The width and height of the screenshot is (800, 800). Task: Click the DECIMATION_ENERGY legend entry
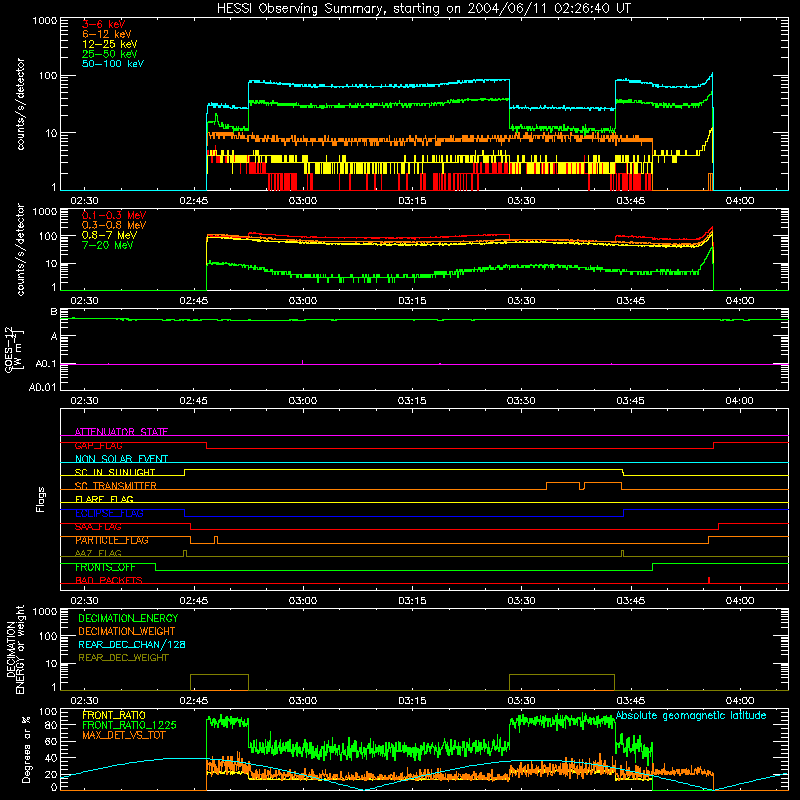click(x=128, y=618)
